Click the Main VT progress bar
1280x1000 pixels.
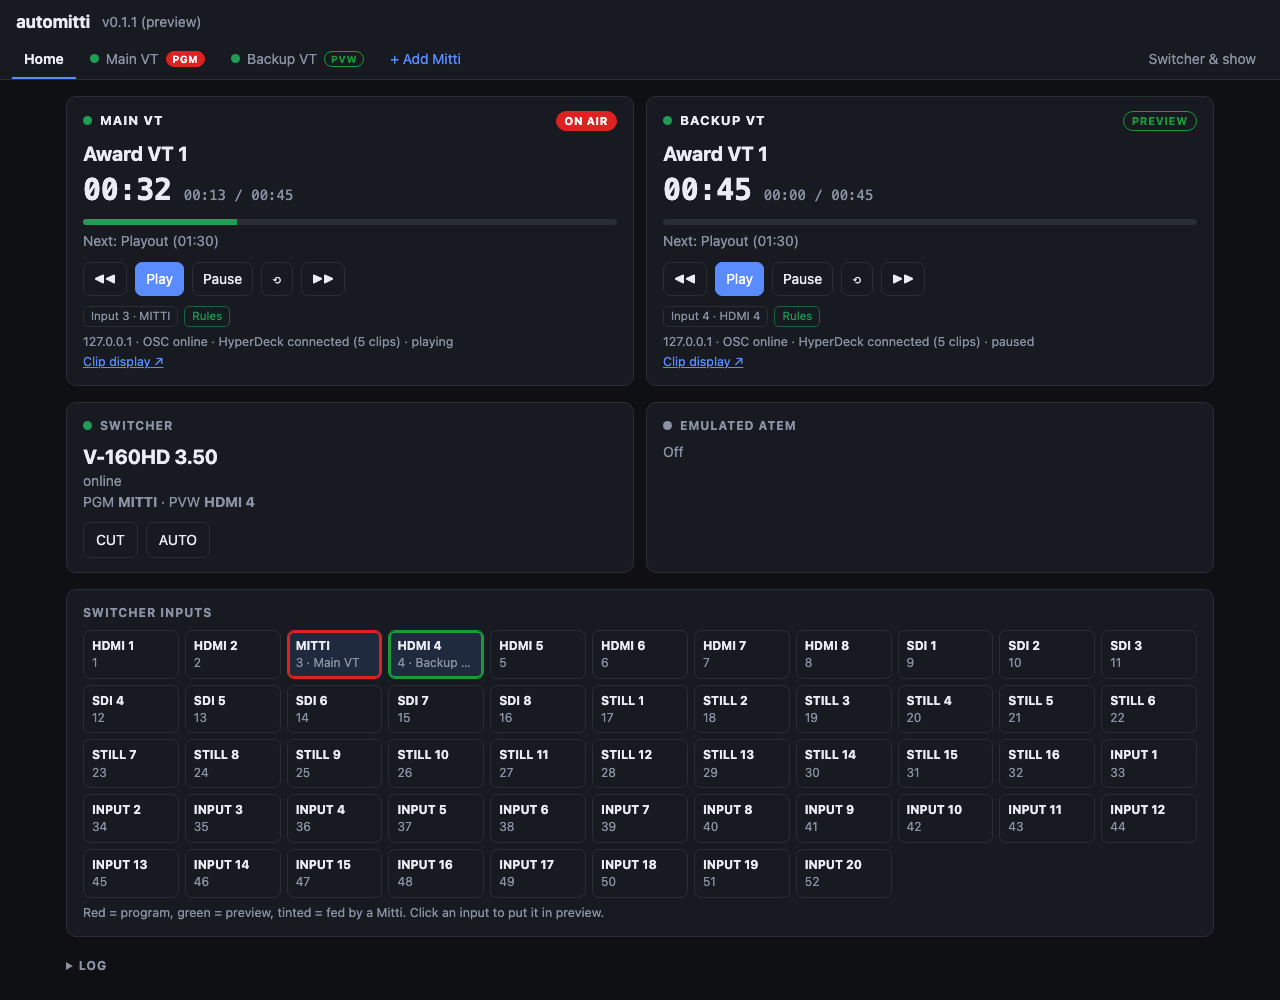click(x=350, y=222)
